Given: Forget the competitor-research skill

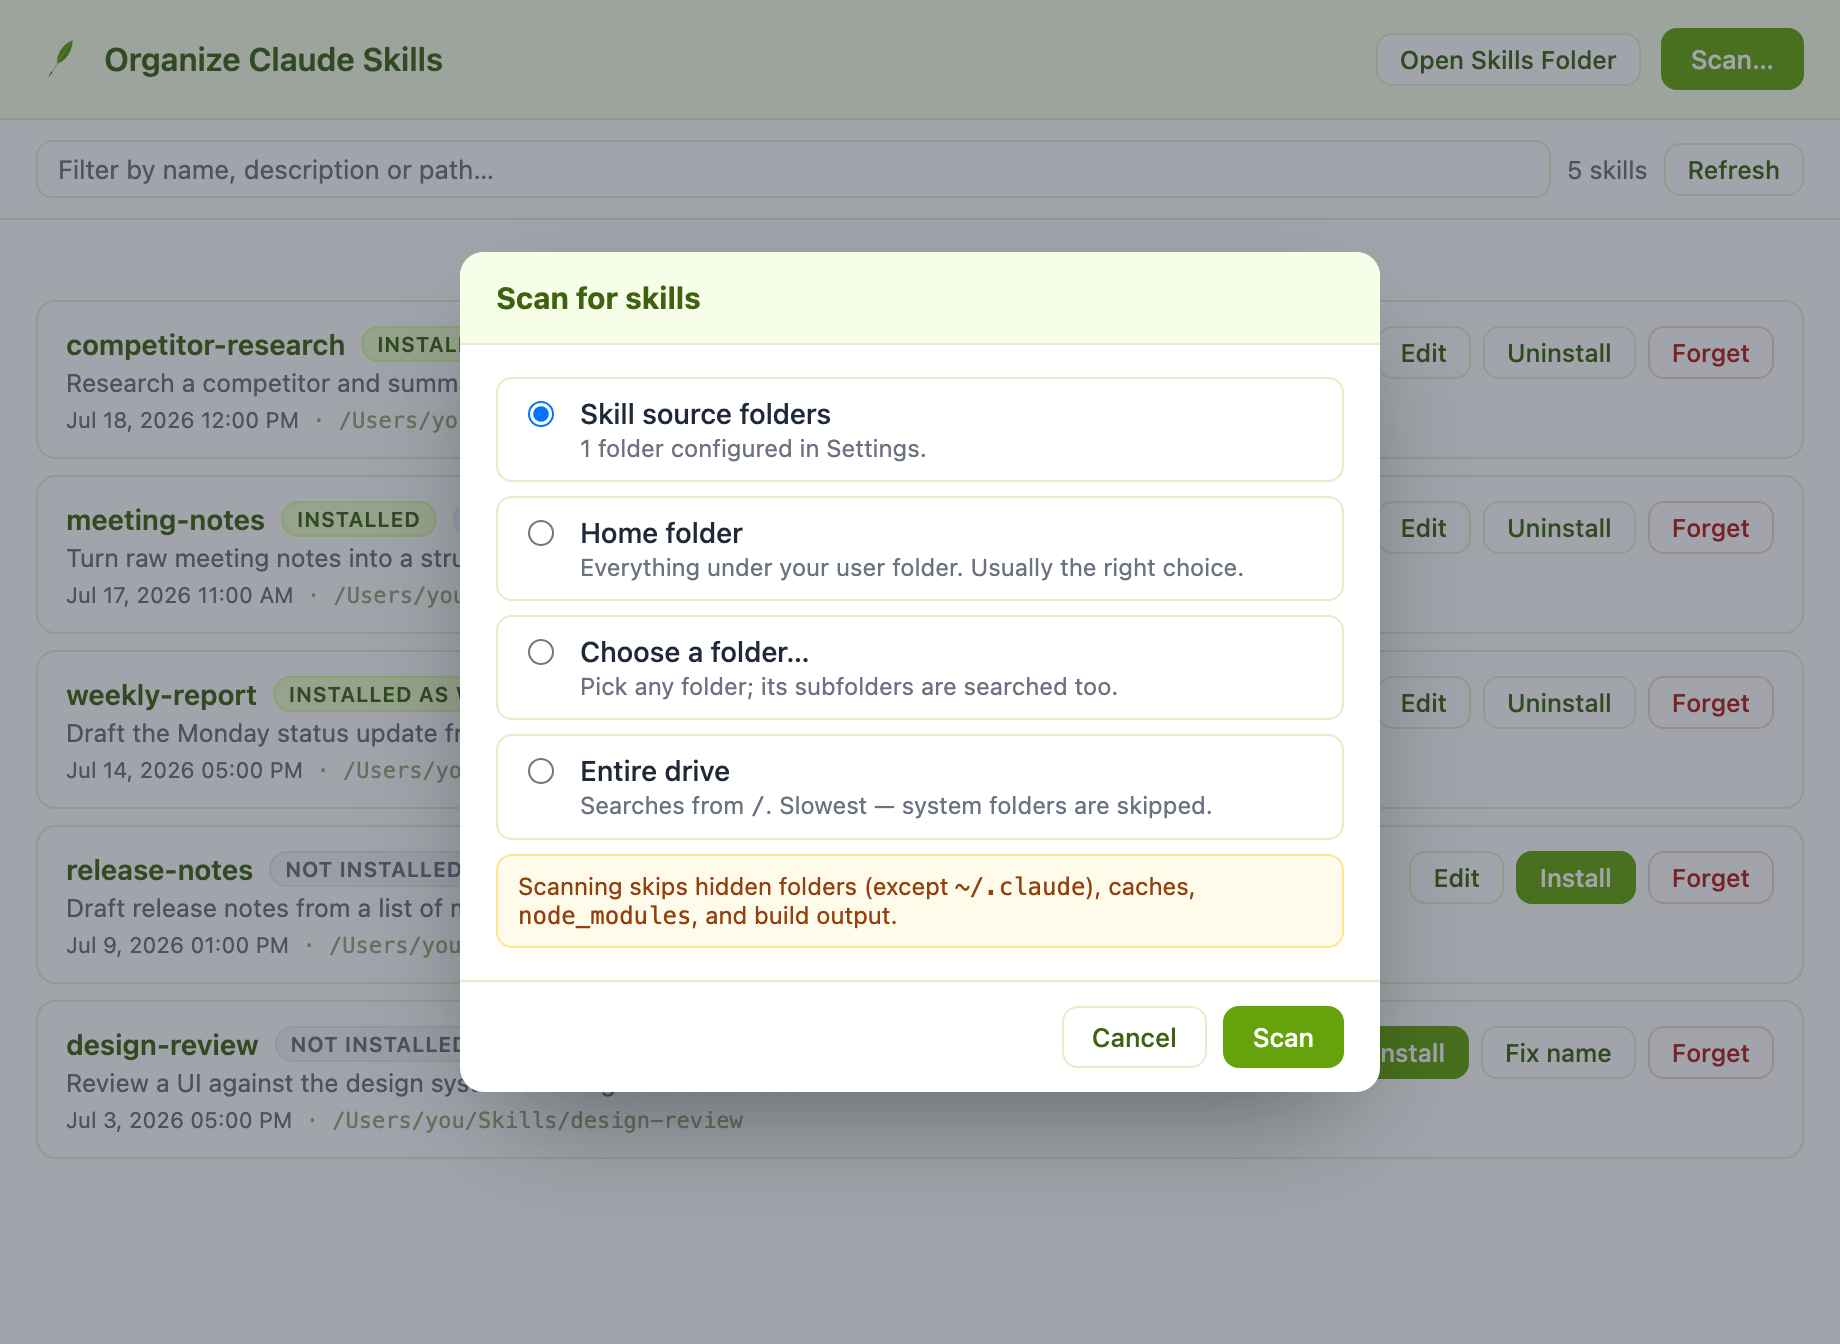Looking at the screenshot, I should click(x=1711, y=353).
